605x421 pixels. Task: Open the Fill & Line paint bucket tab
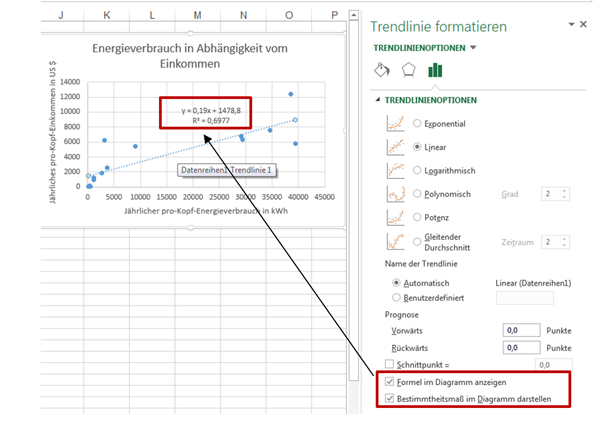[381, 70]
